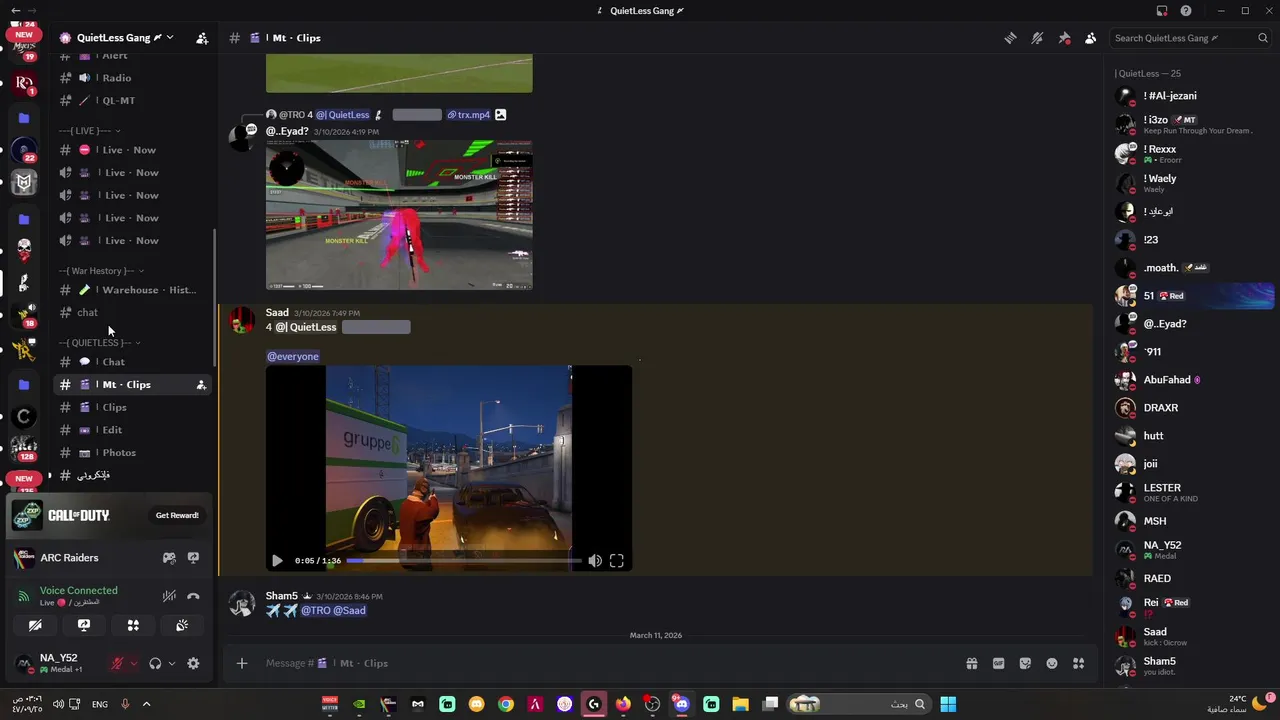1280x720 pixels.
Task: Collapse the War Hestory category
Action: coord(101,271)
